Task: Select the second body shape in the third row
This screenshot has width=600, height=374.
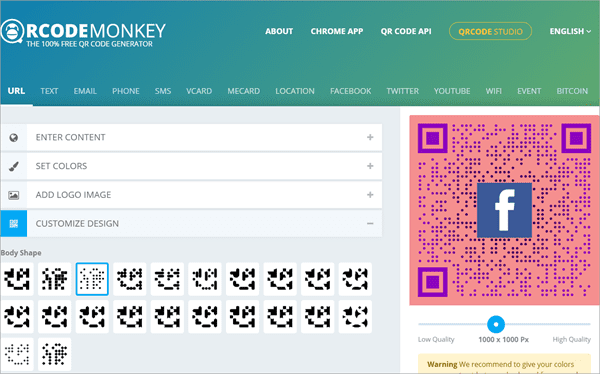Action: pos(55,354)
